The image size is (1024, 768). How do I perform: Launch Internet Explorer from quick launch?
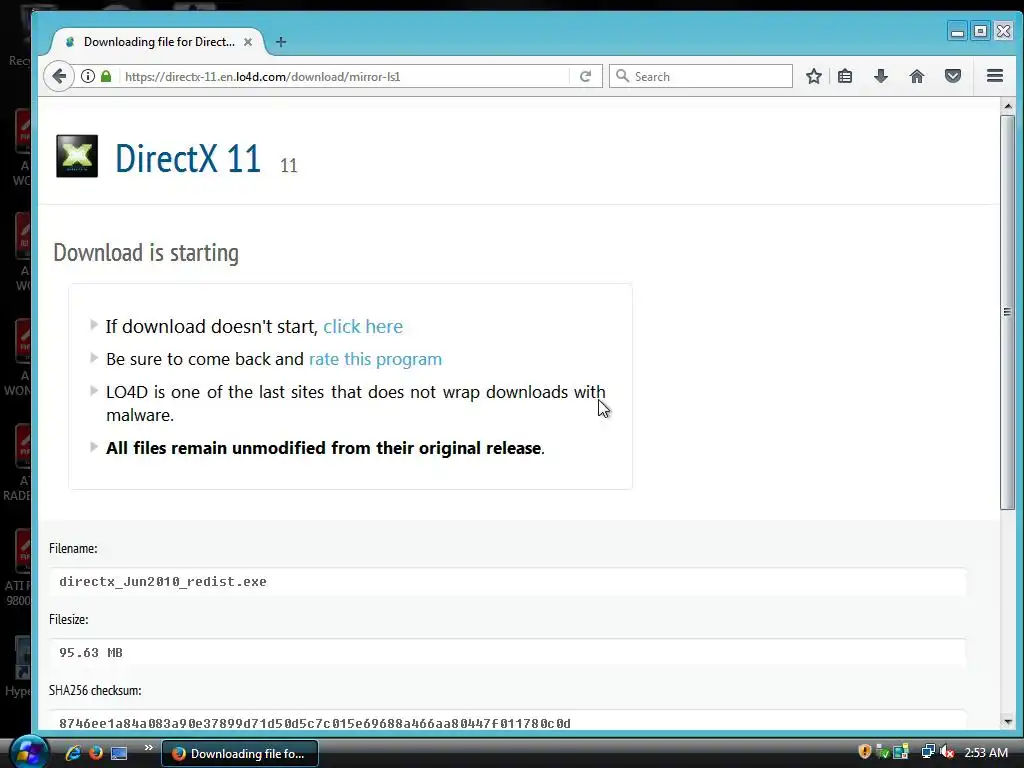coord(72,753)
